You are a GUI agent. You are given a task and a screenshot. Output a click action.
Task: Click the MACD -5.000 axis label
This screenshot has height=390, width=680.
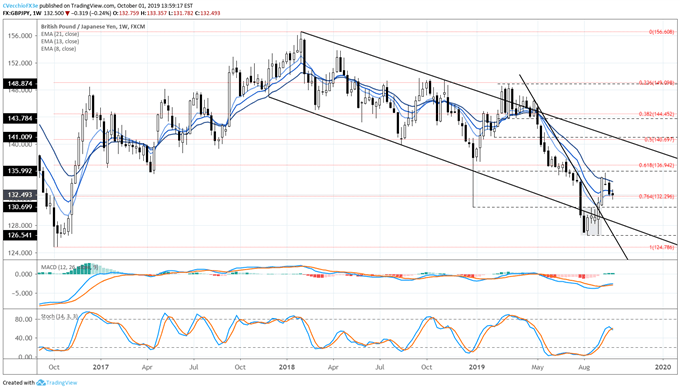22,293
